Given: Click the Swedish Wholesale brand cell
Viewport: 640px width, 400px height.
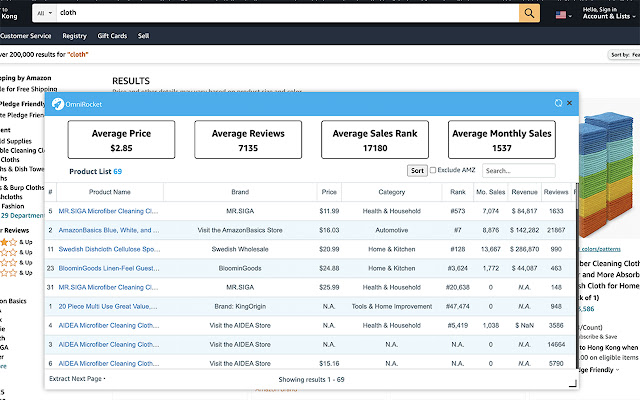Looking at the screenshot, I should pos(240,249).
